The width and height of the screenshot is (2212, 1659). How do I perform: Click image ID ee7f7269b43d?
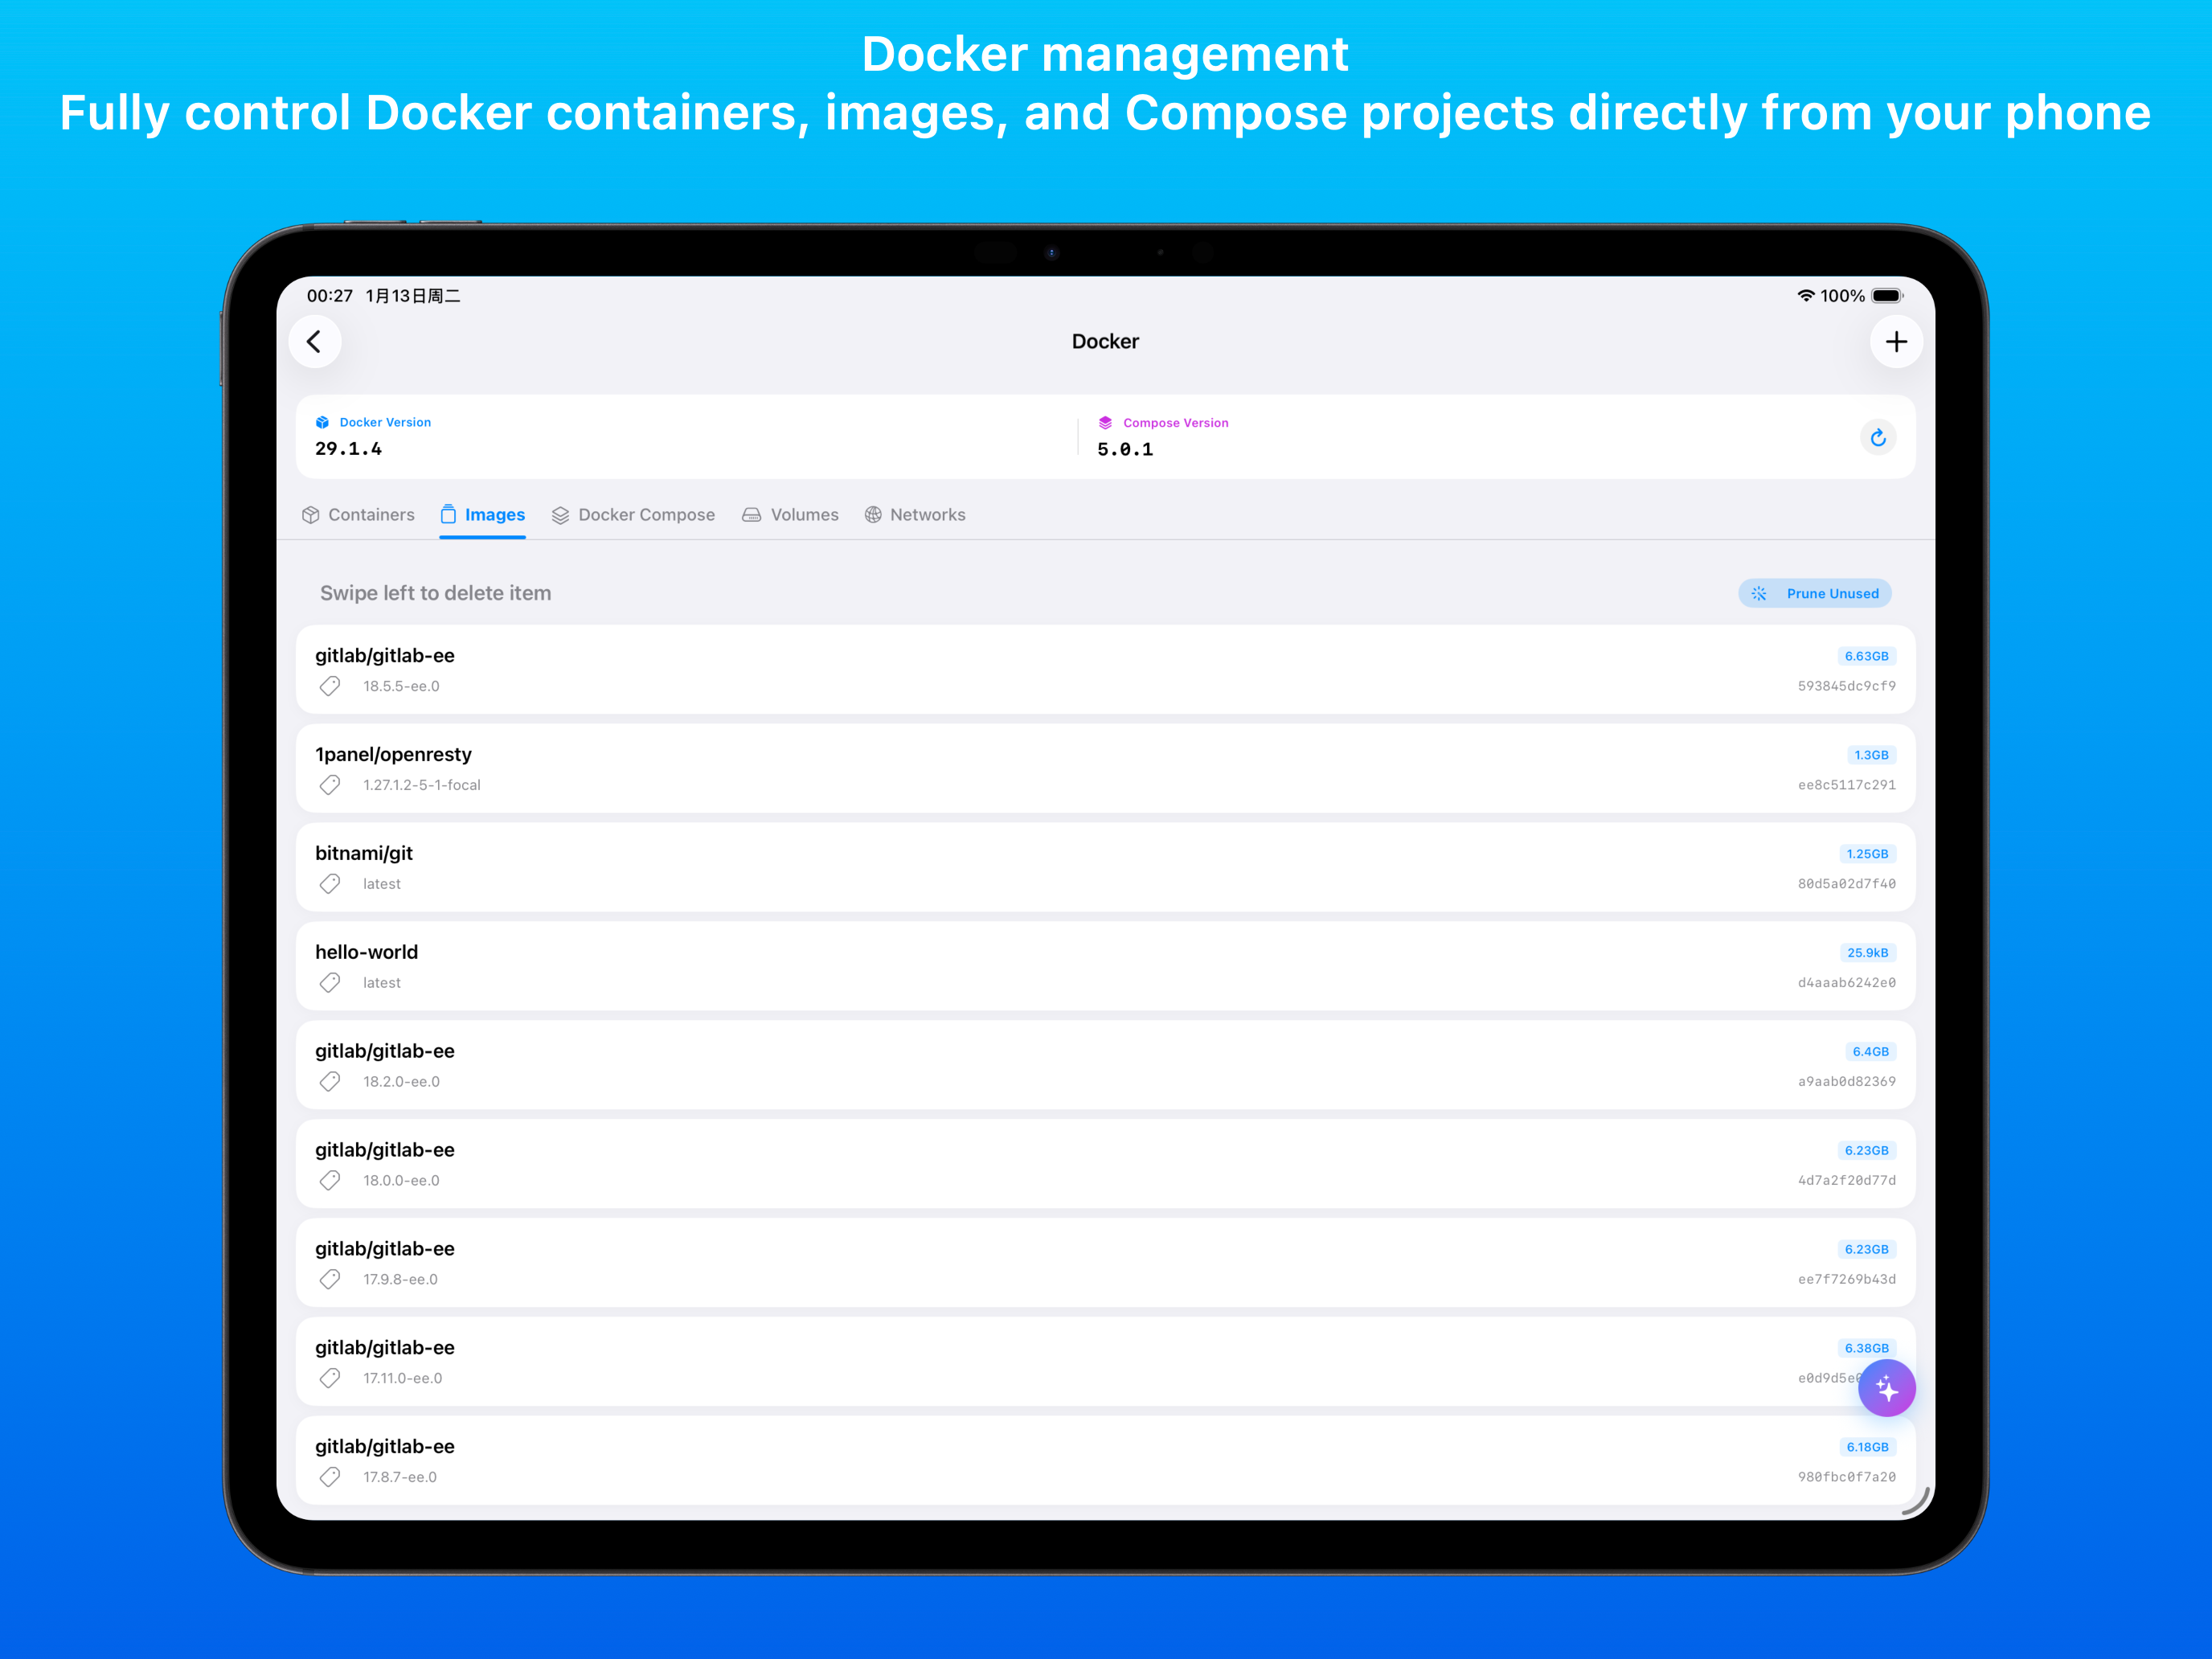point(1846,1280)
